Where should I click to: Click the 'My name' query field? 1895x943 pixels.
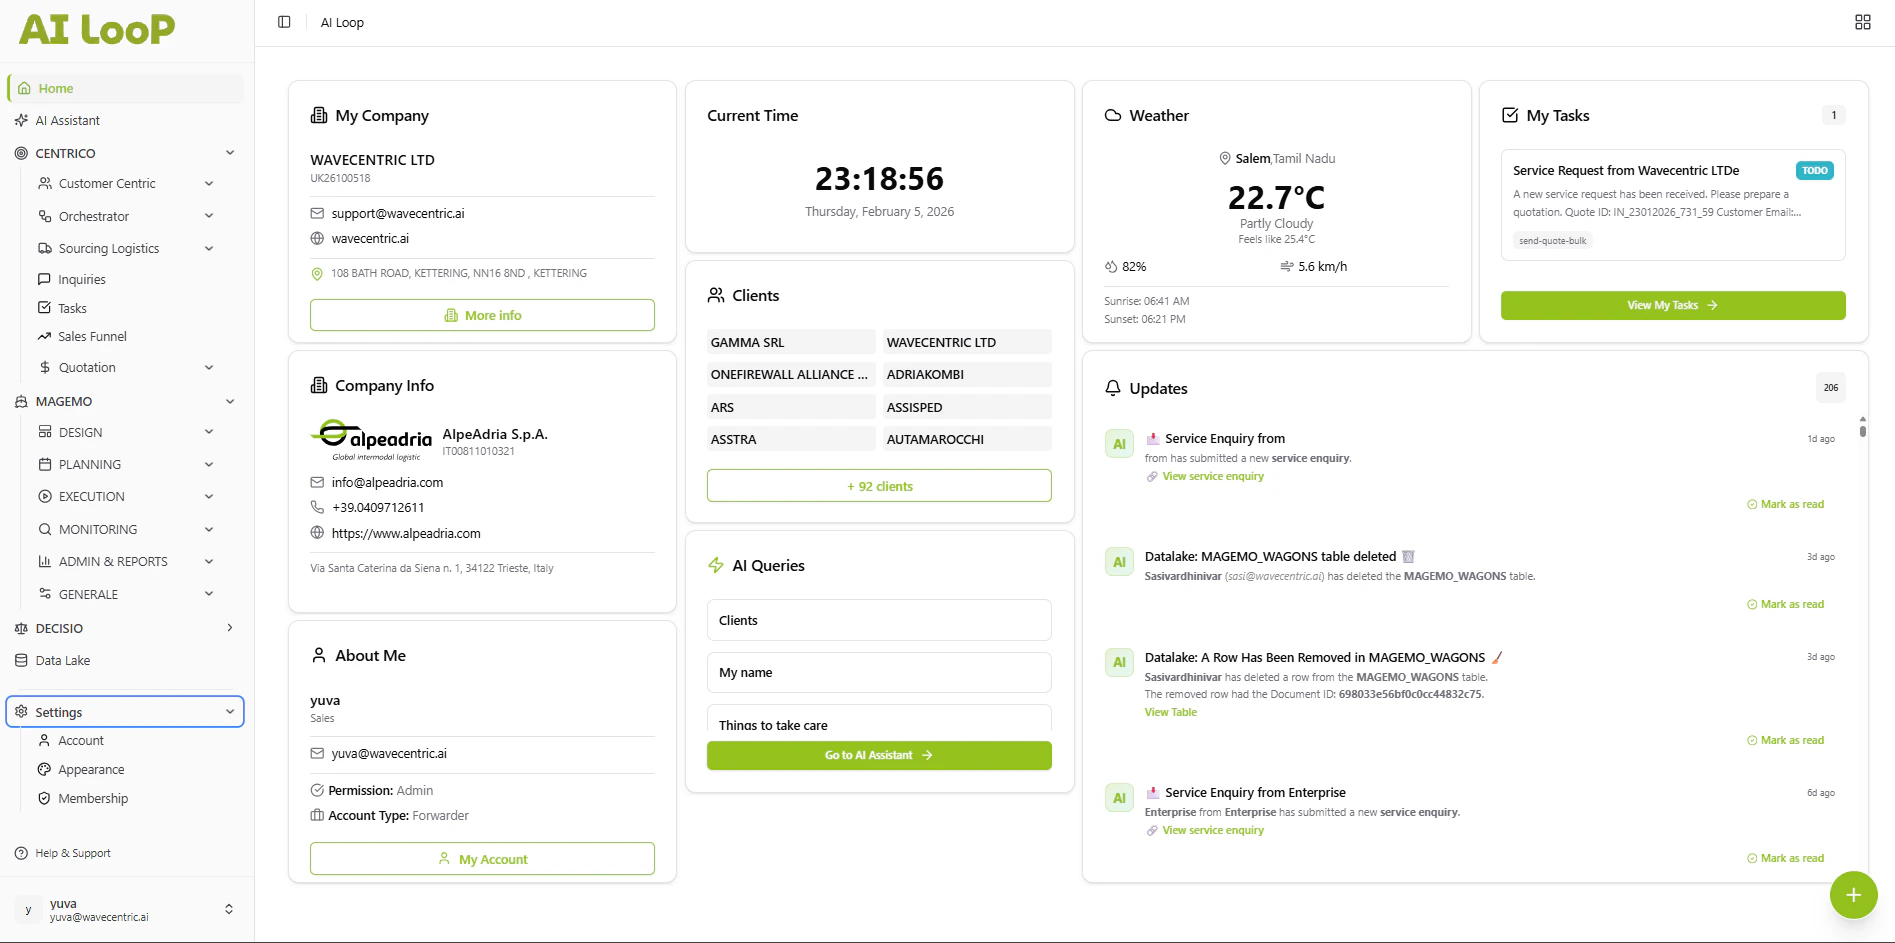tap(878, 672)
